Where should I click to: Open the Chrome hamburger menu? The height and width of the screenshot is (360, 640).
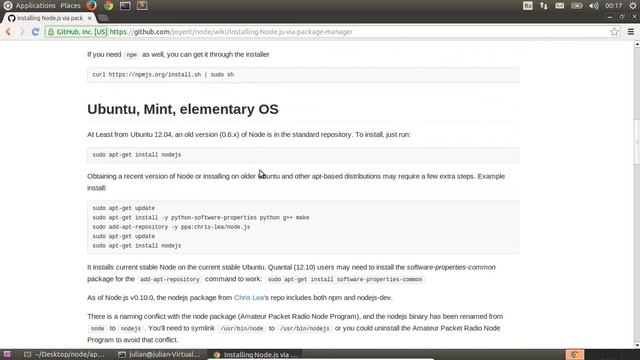[x=631, y=32]
